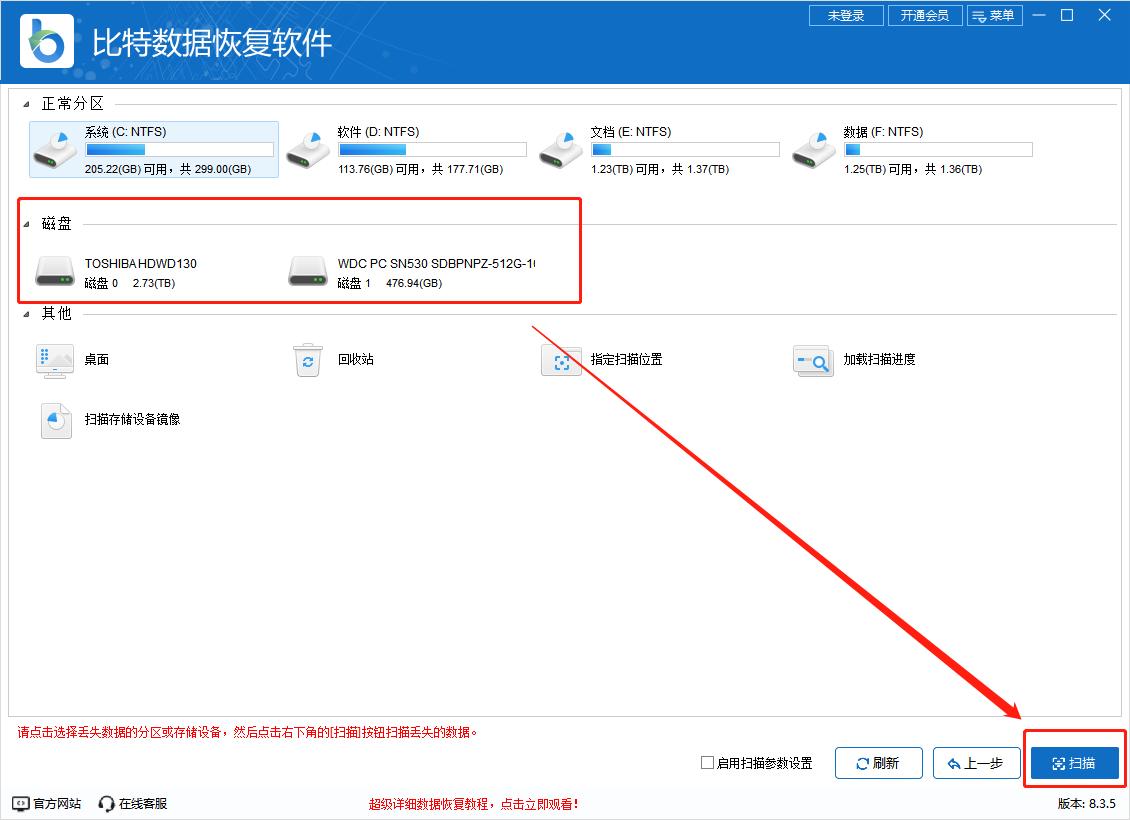The image size is (1130, 820).
Task: Select the 系统 (C: NTFS) partition icon
Action: (55, 149)
